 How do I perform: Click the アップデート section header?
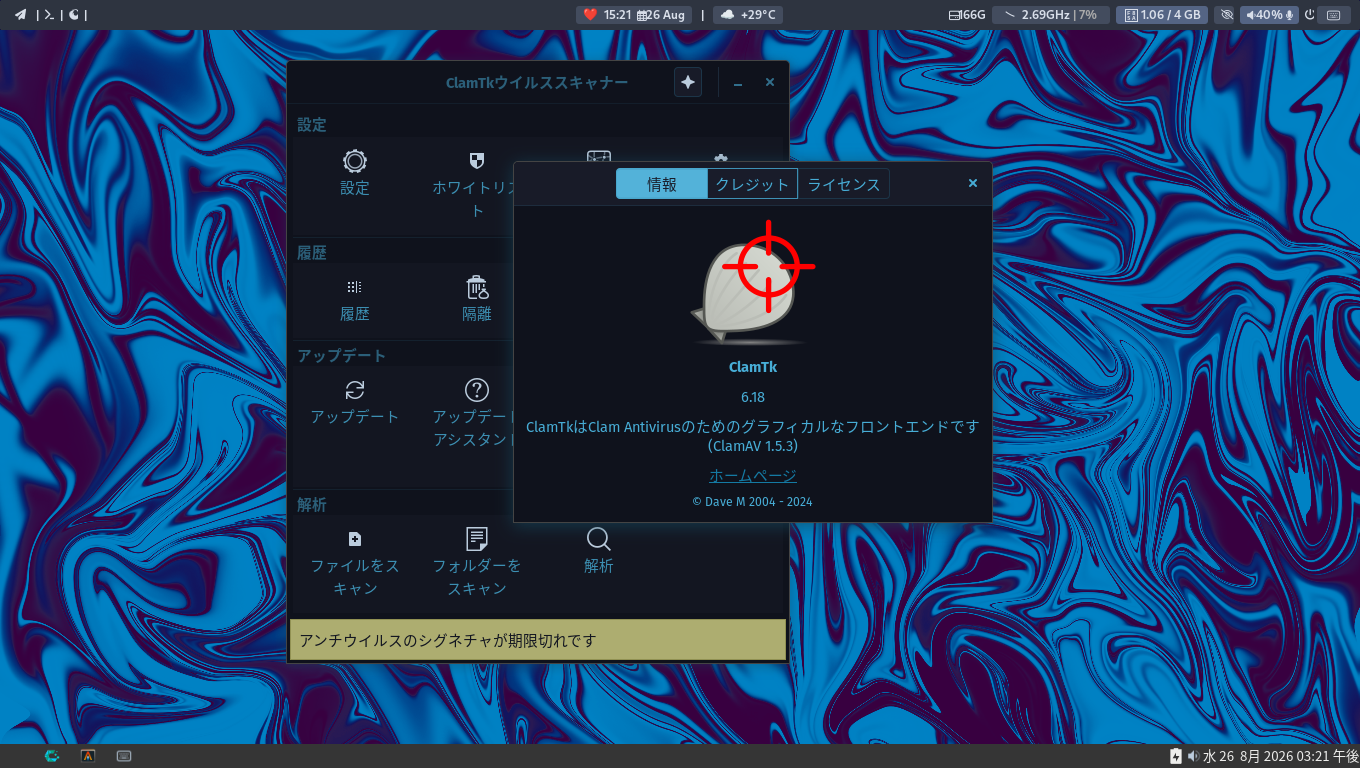(x=342, y=356)
